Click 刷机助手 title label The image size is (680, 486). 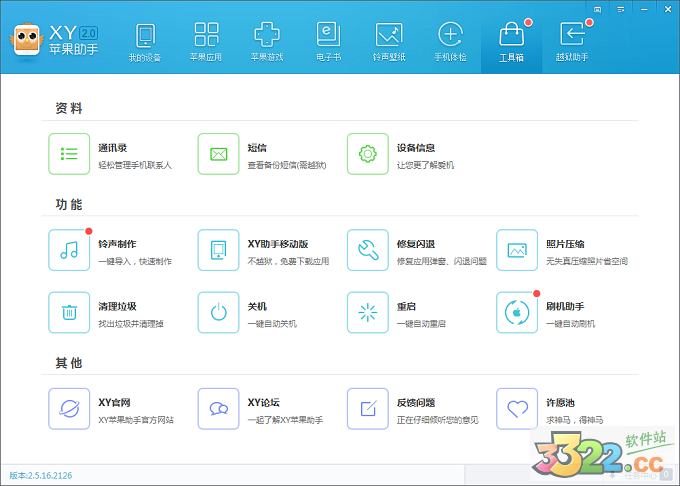pos(565,307)
